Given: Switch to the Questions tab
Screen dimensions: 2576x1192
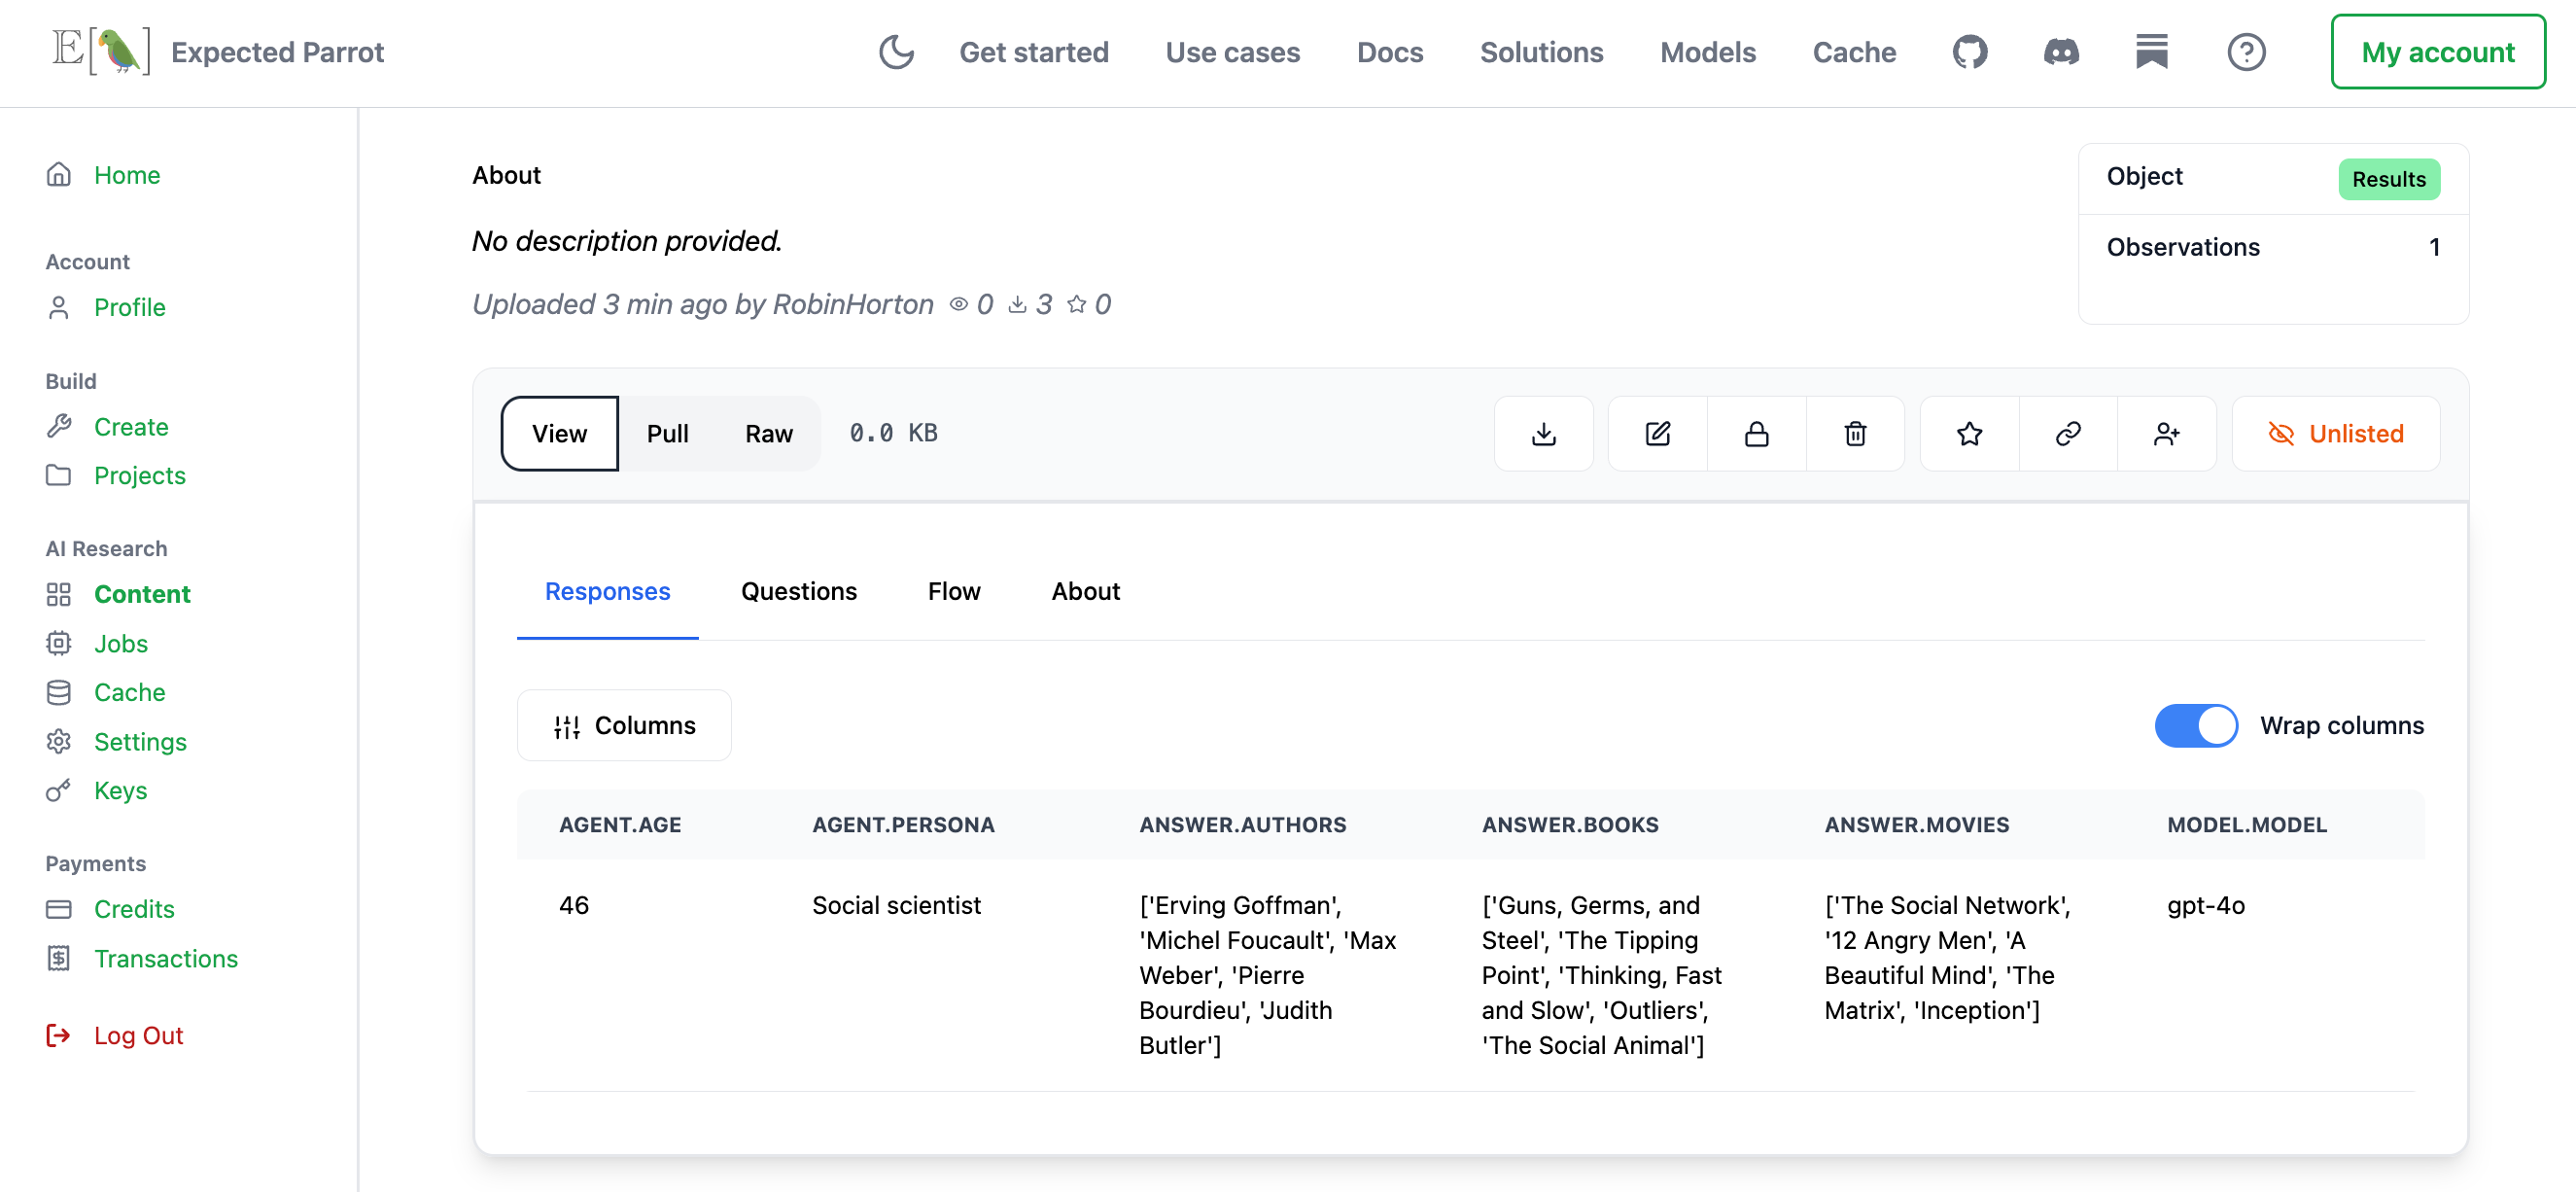Looking at the screenshot, I should (798, 591).
